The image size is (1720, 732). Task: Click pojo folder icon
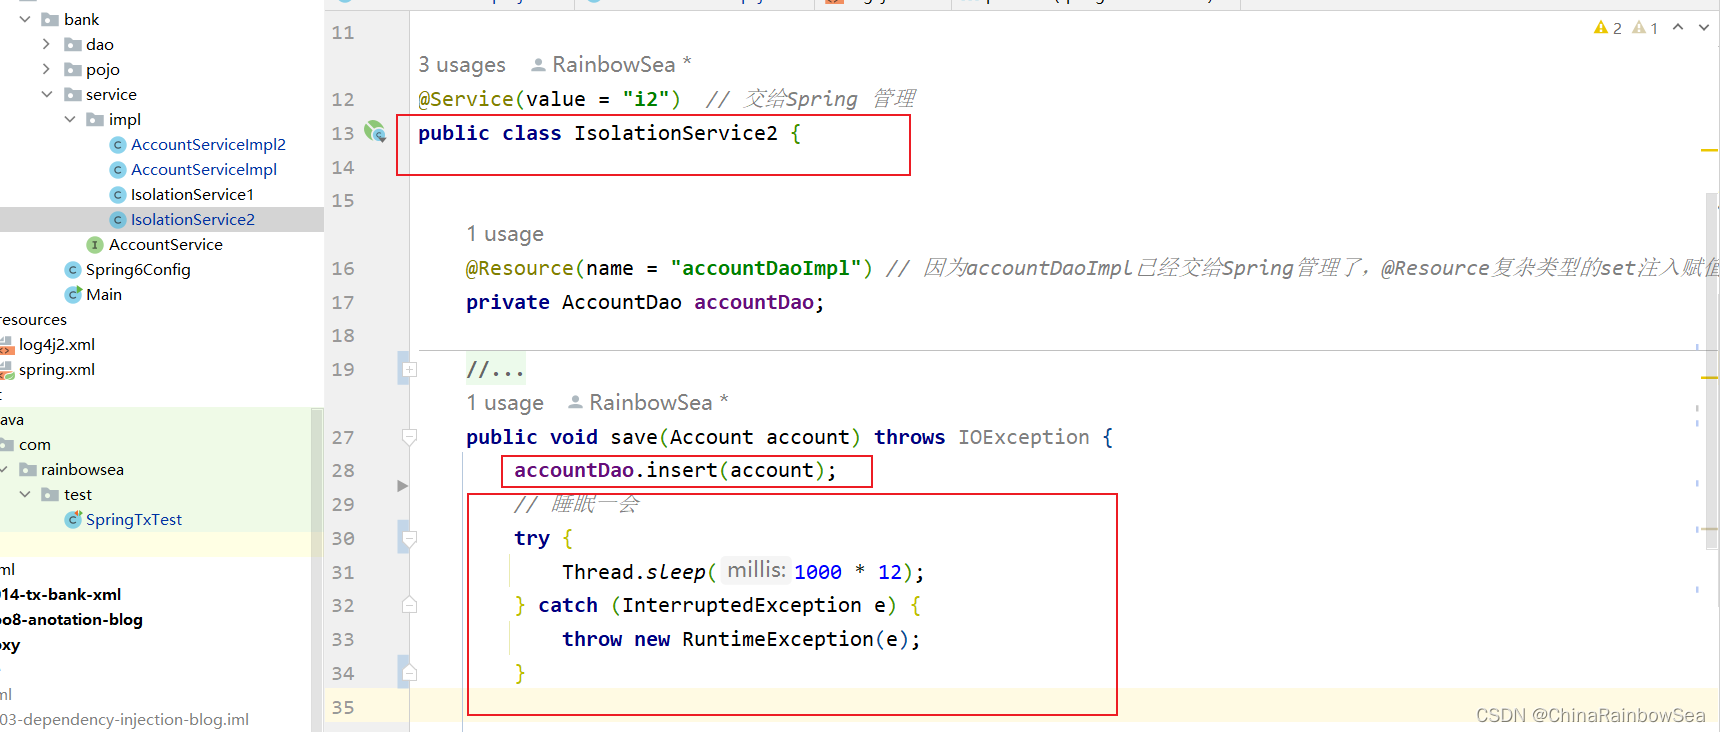[x=73, y=69]
